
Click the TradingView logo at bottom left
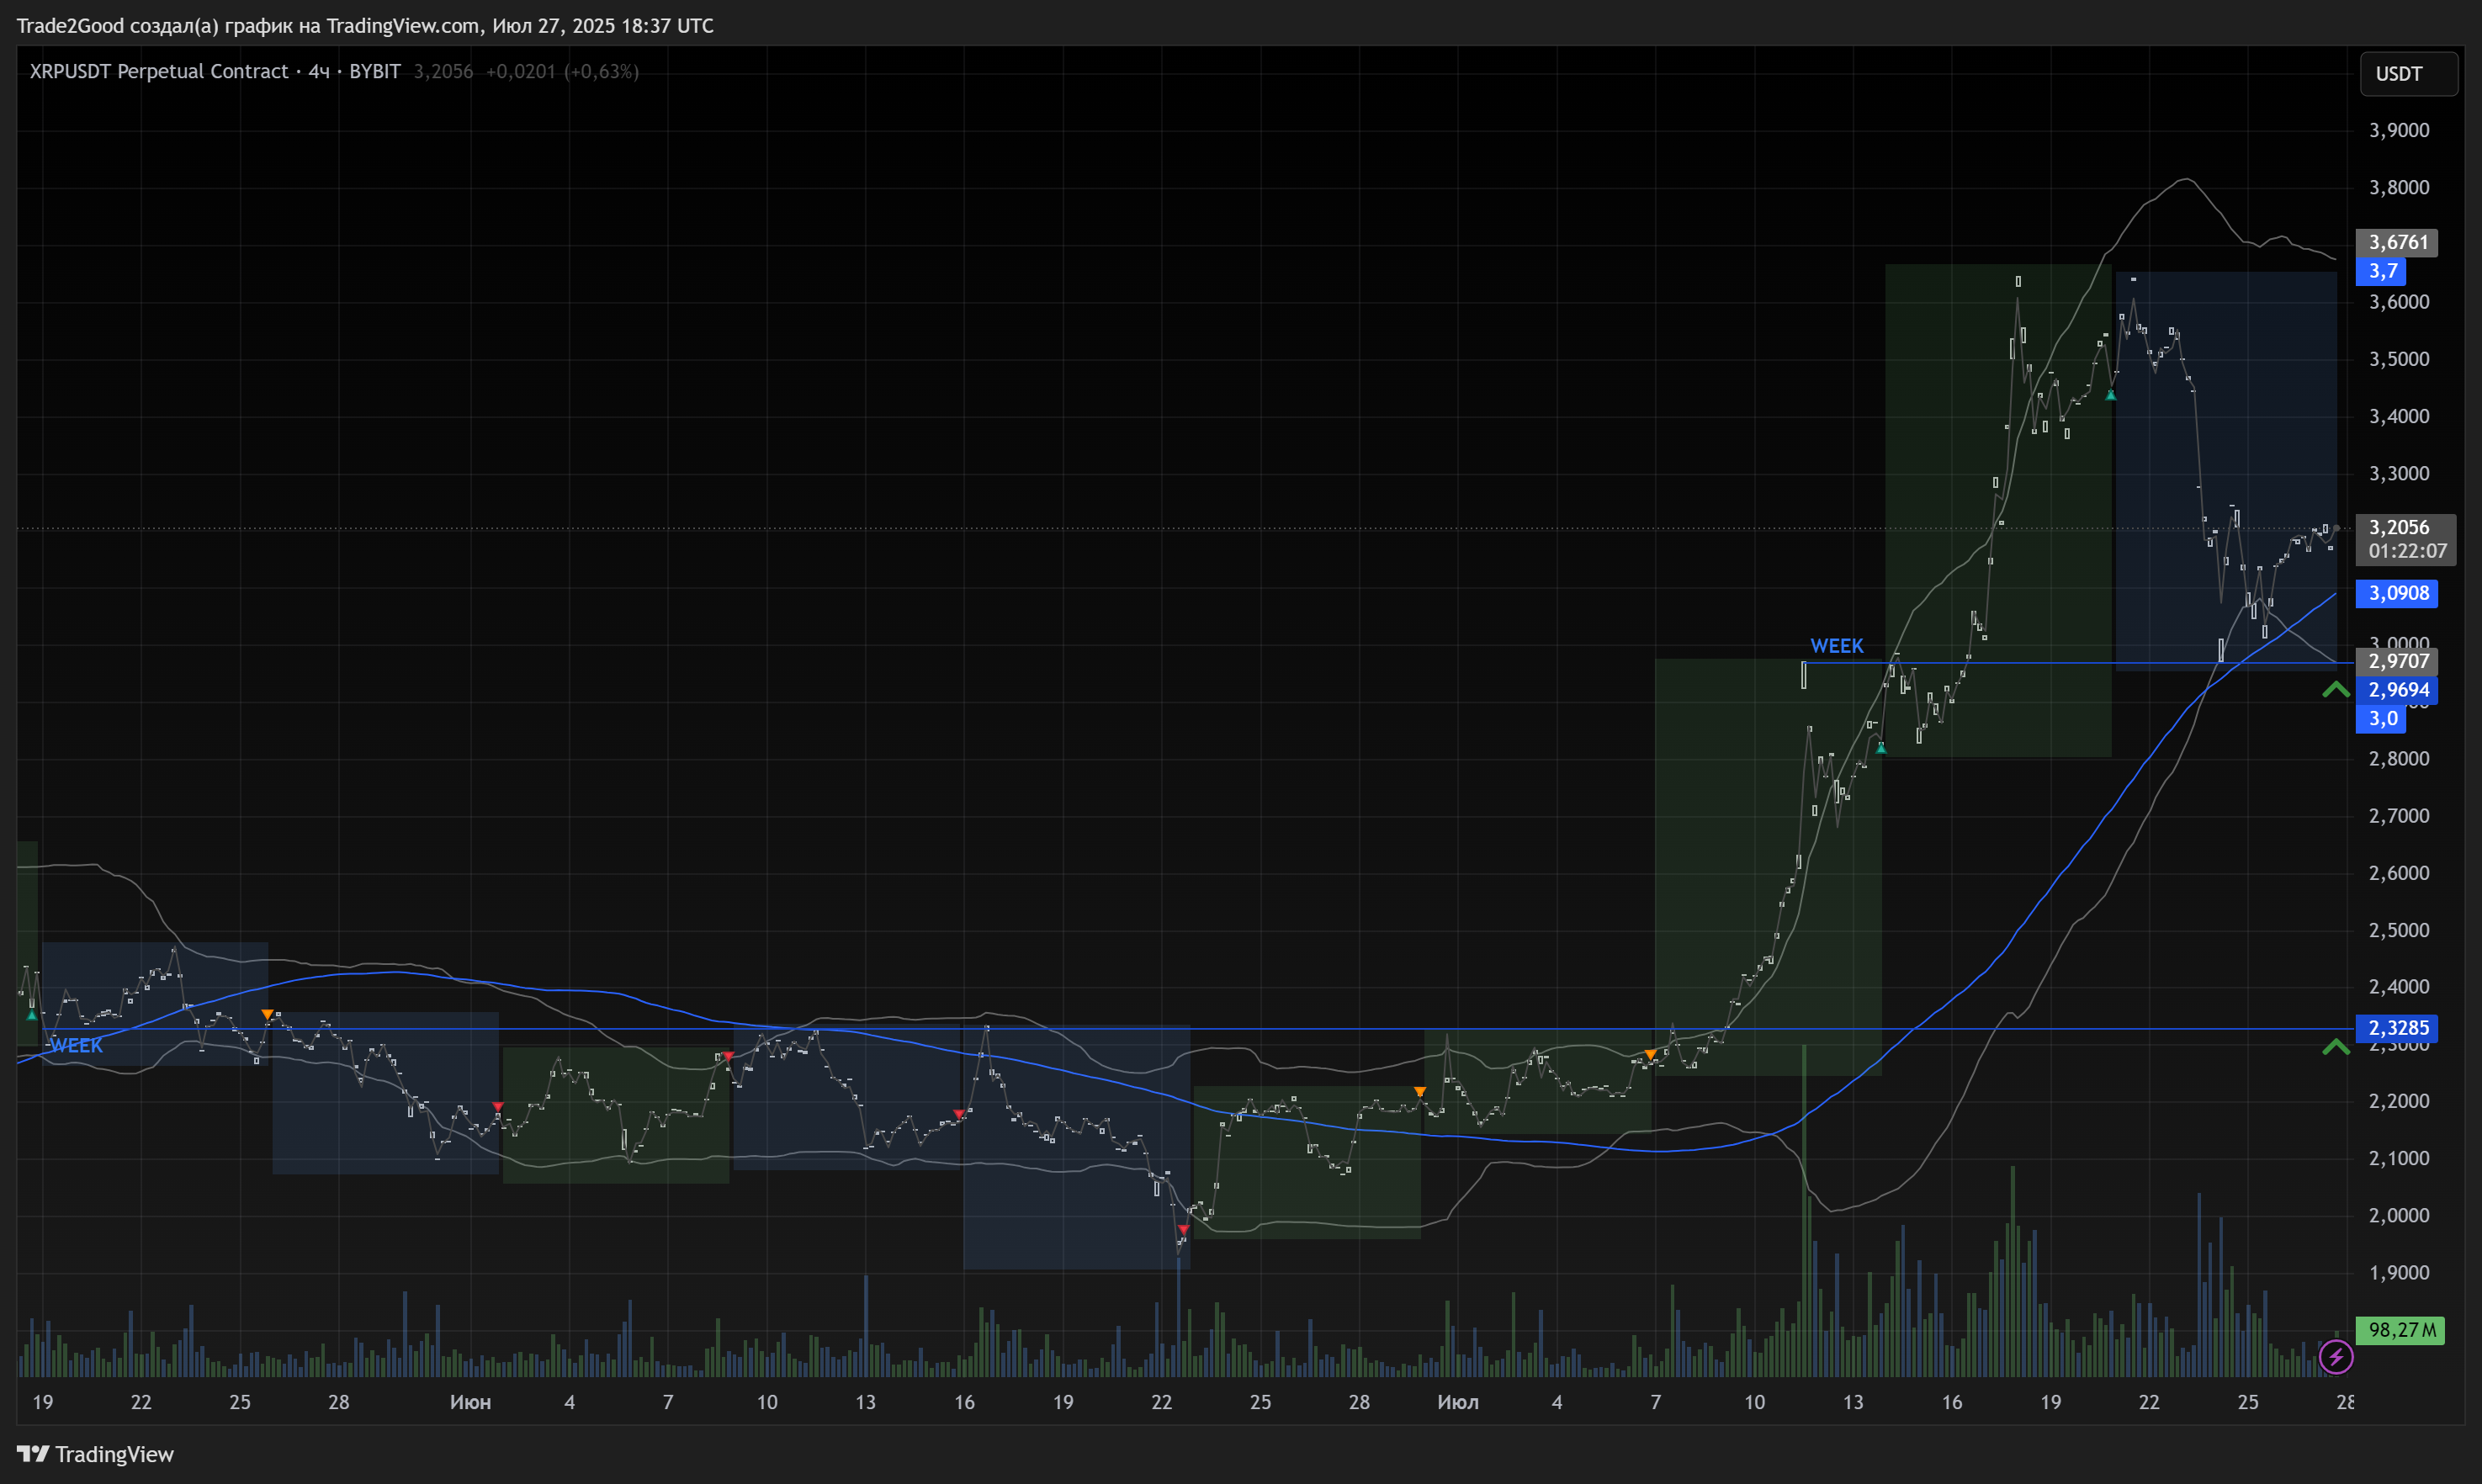(95, 1454)
